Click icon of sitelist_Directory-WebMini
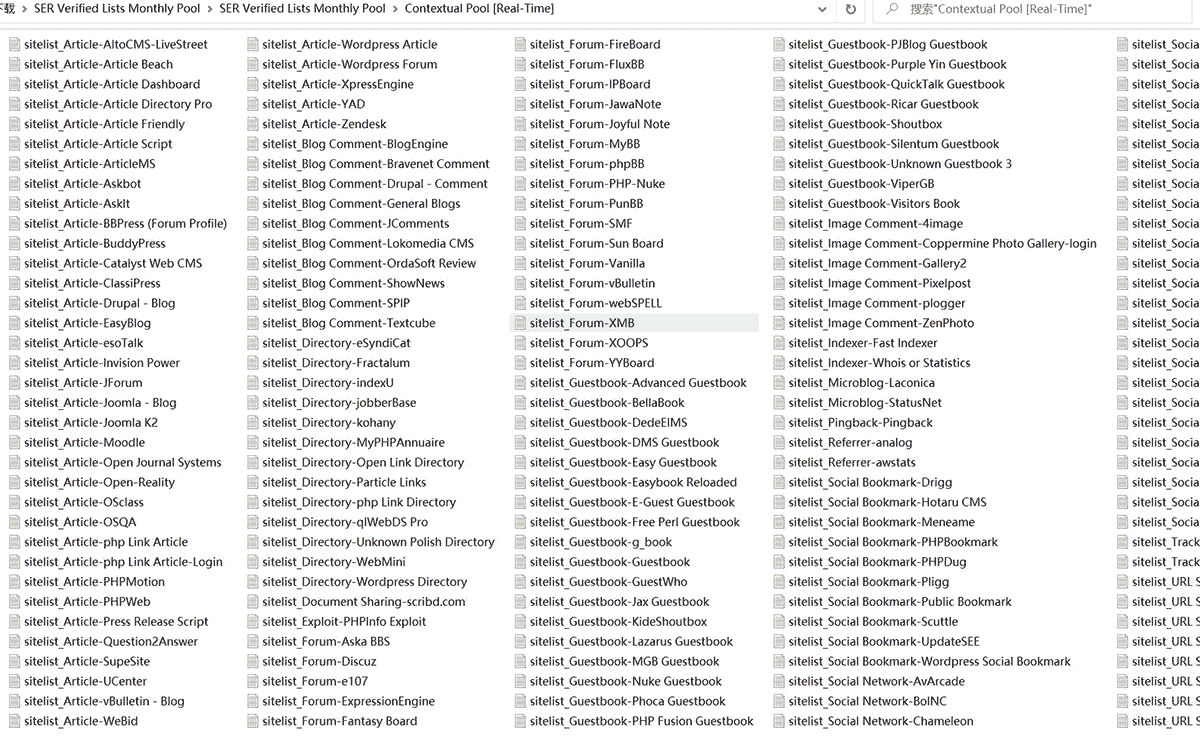 point(252,562)
